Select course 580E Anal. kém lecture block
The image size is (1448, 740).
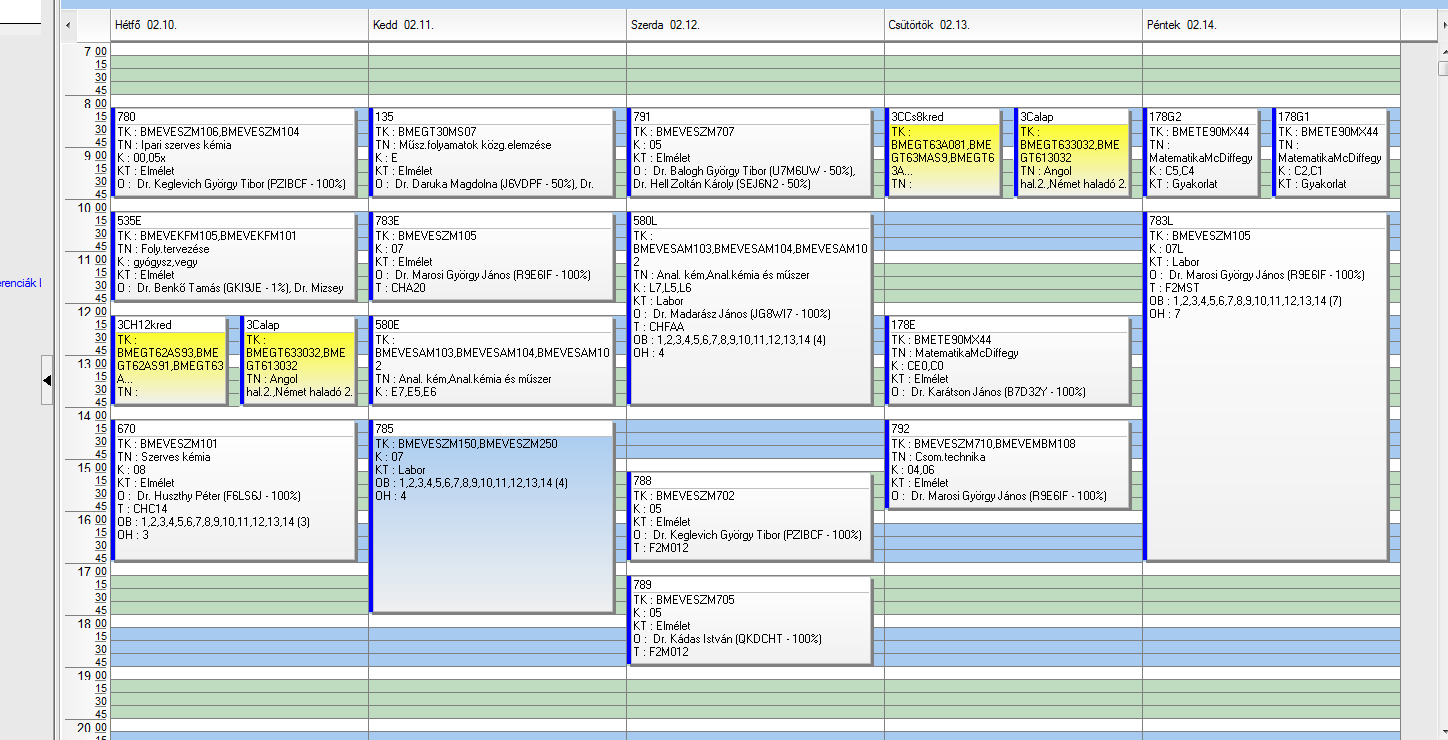pos(492,360)
